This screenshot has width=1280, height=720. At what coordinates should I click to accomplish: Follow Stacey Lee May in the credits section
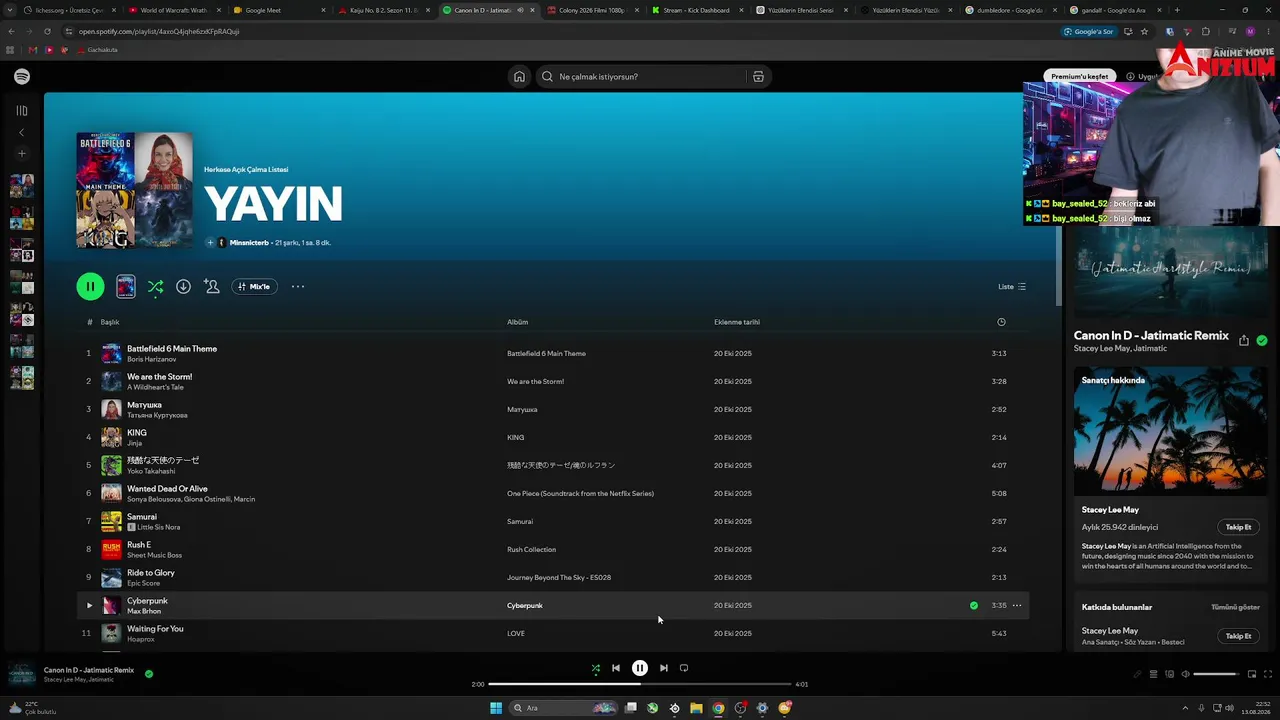point(1238,636)
